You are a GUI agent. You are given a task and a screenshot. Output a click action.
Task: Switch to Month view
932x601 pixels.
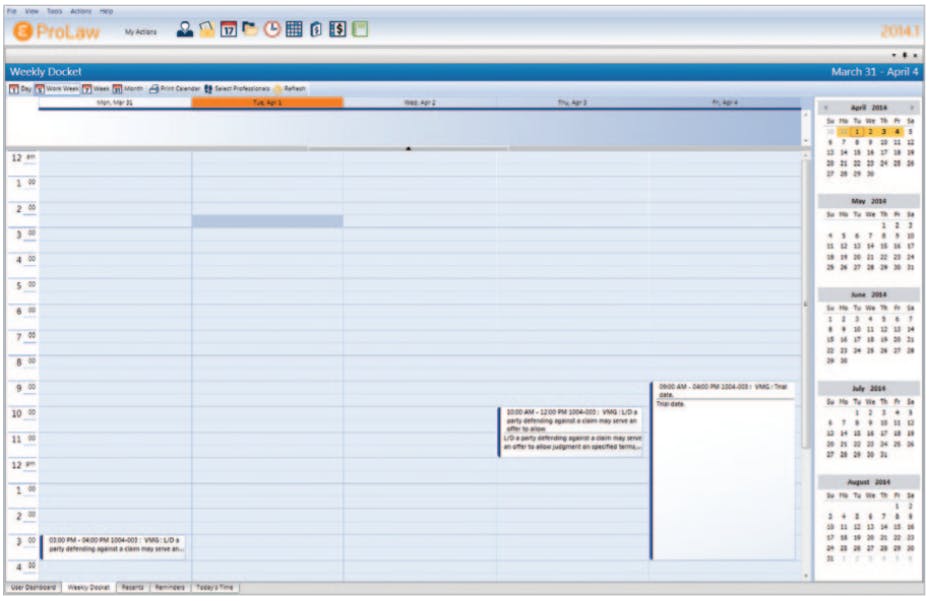(128, 89)
